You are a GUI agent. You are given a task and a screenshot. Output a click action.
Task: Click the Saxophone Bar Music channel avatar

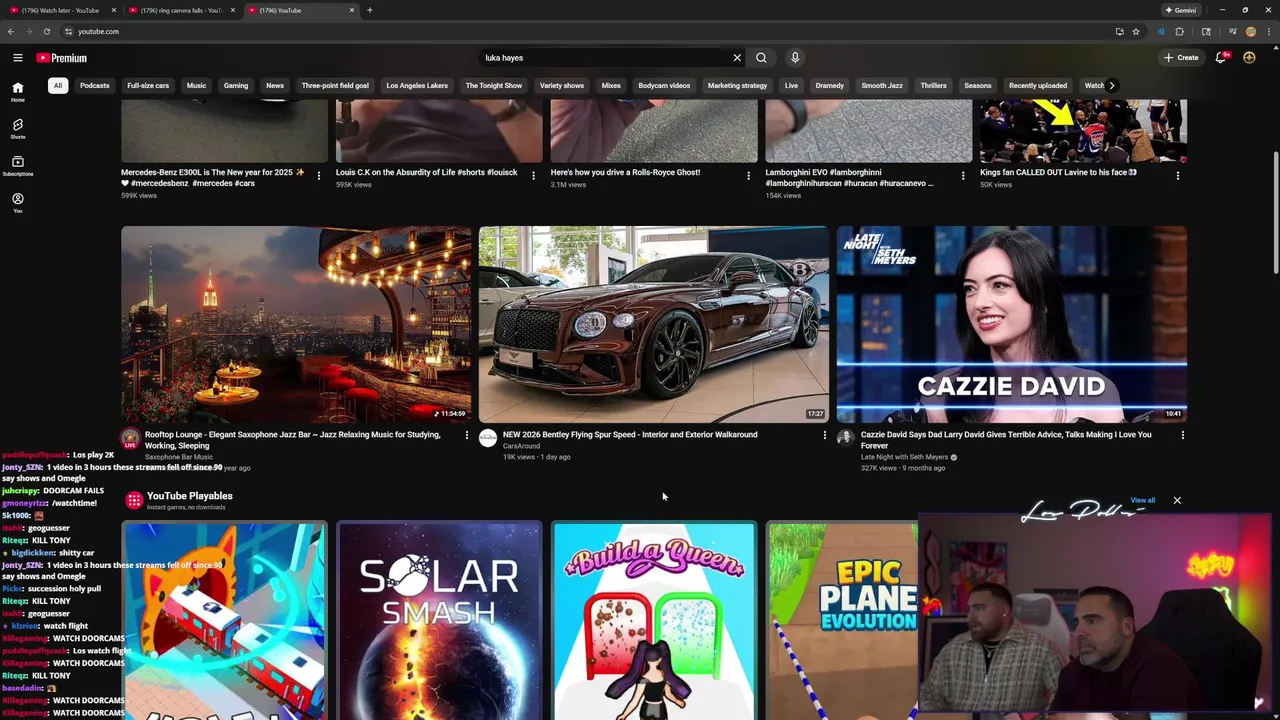click(x=130, y=438)
